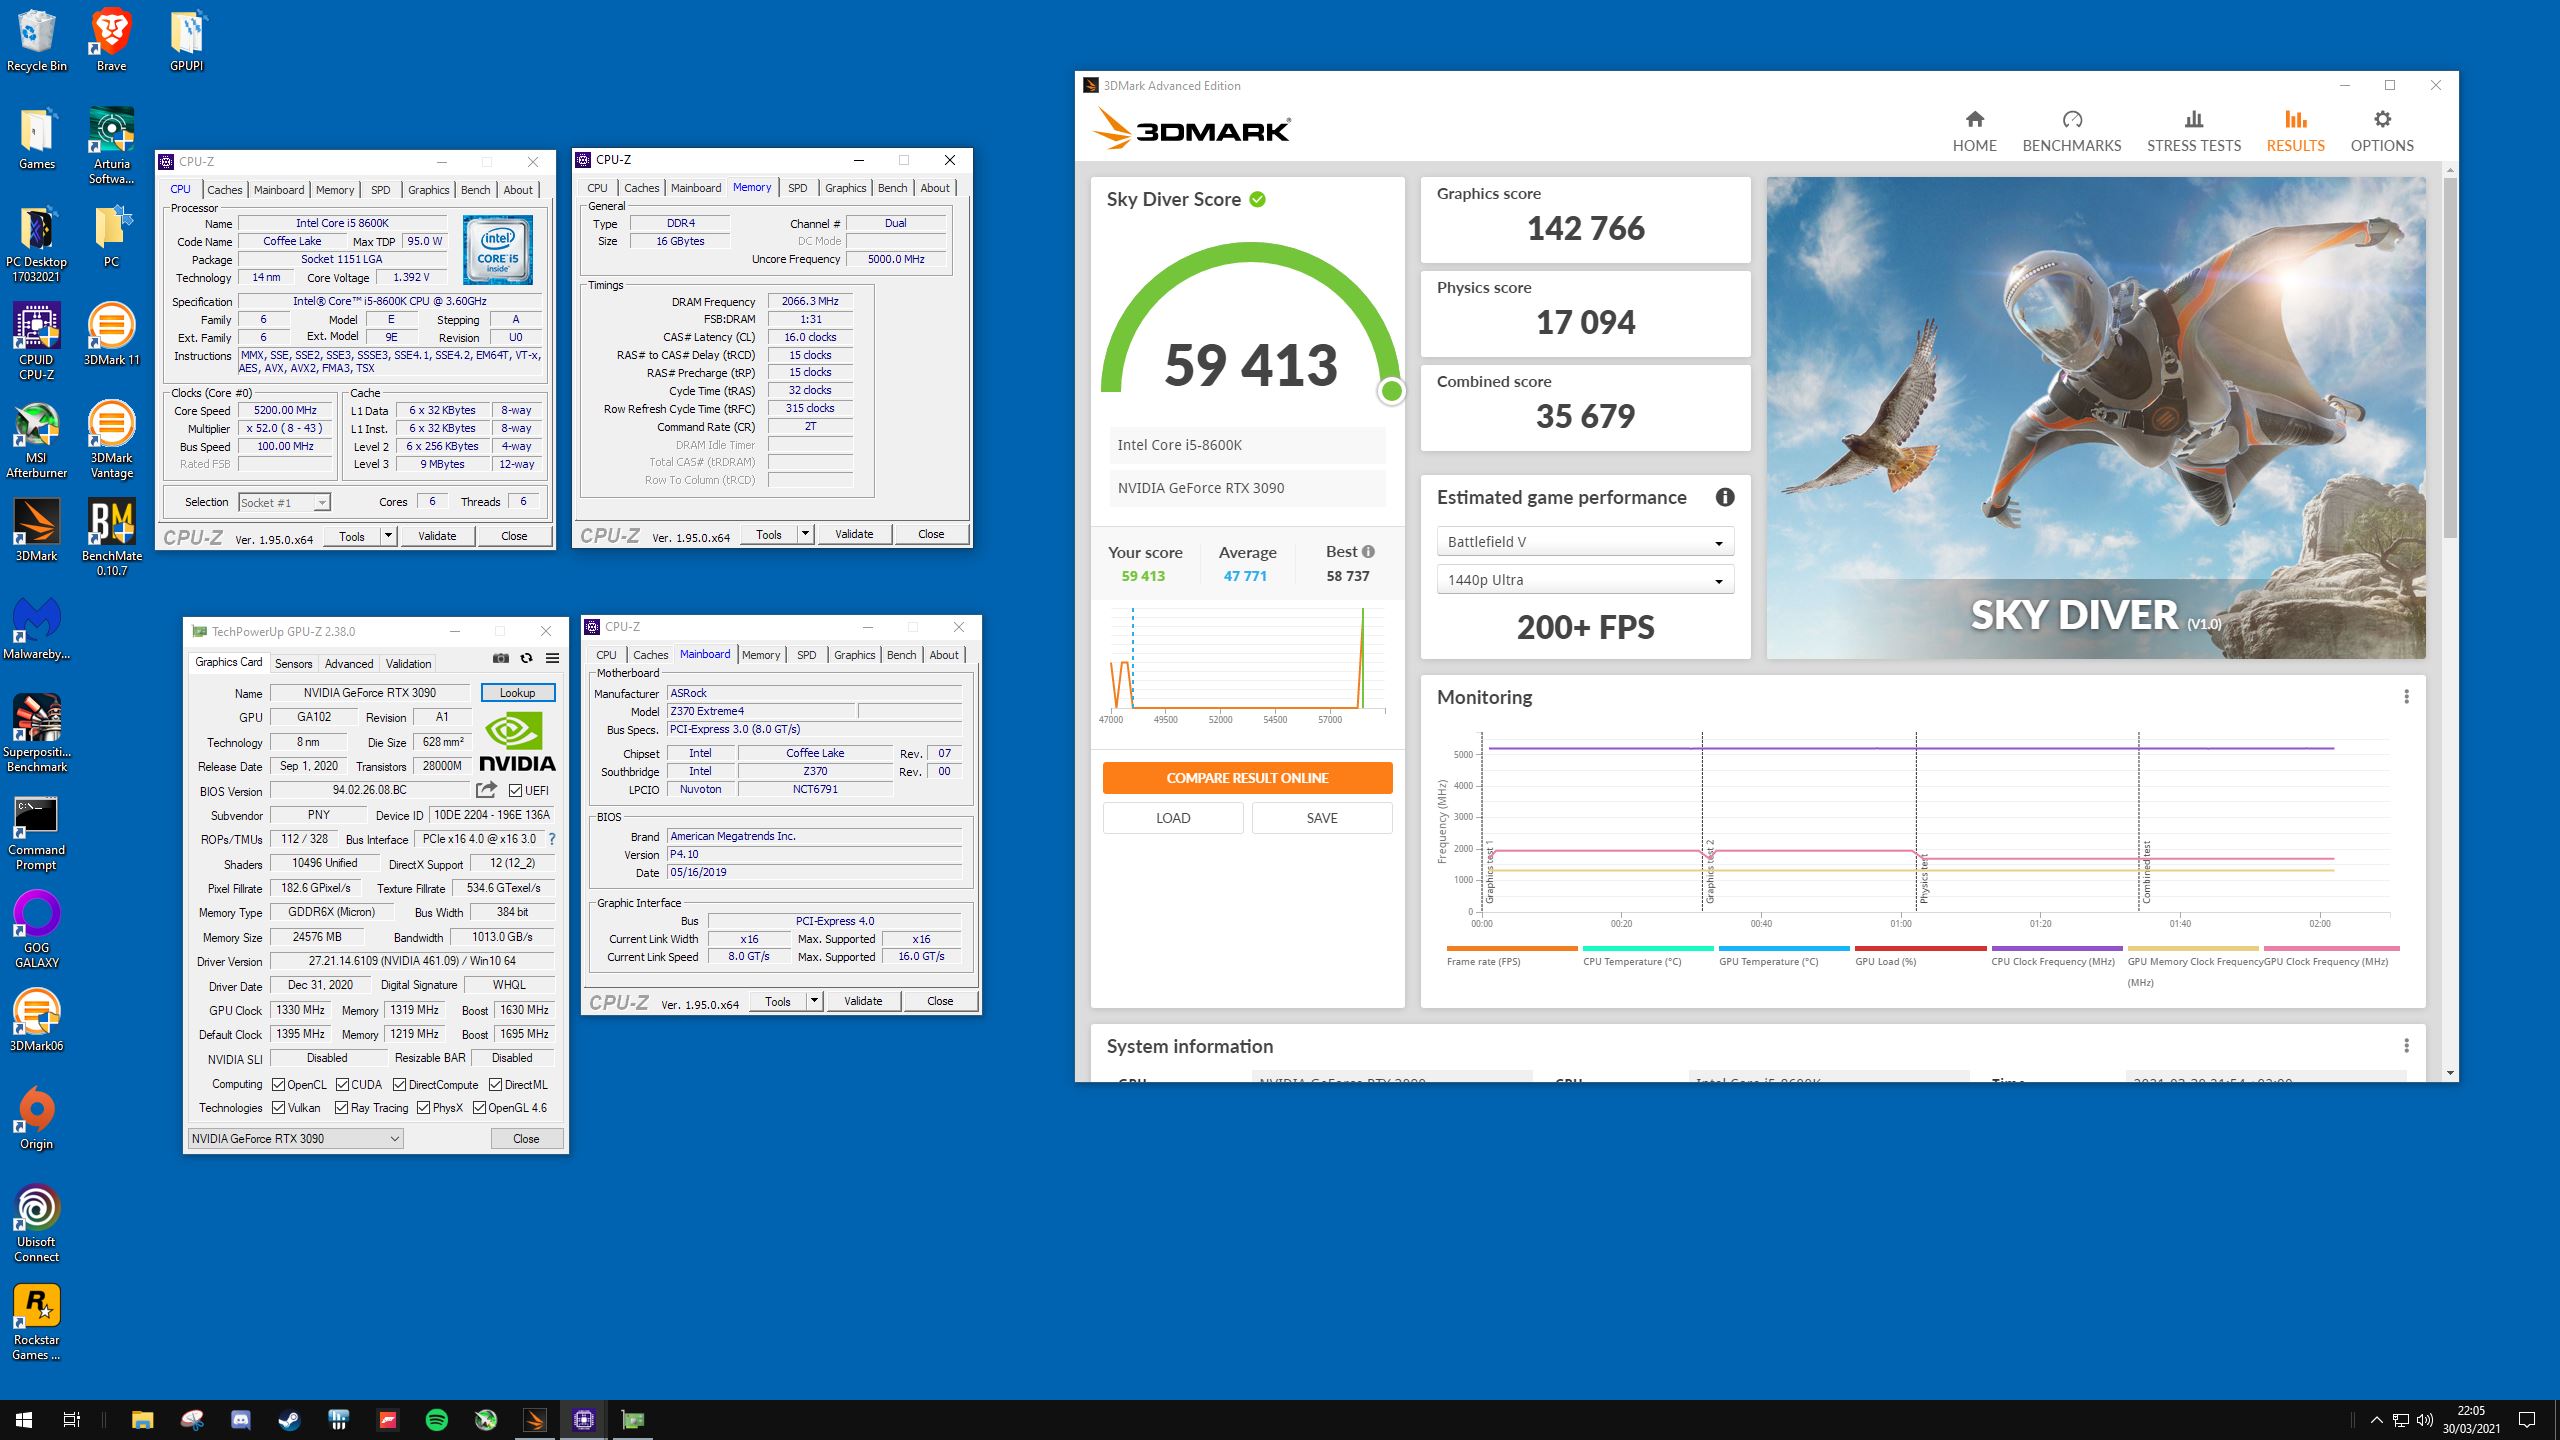Launch BenchMate 0.10.7 shortcut

[111, 538]
